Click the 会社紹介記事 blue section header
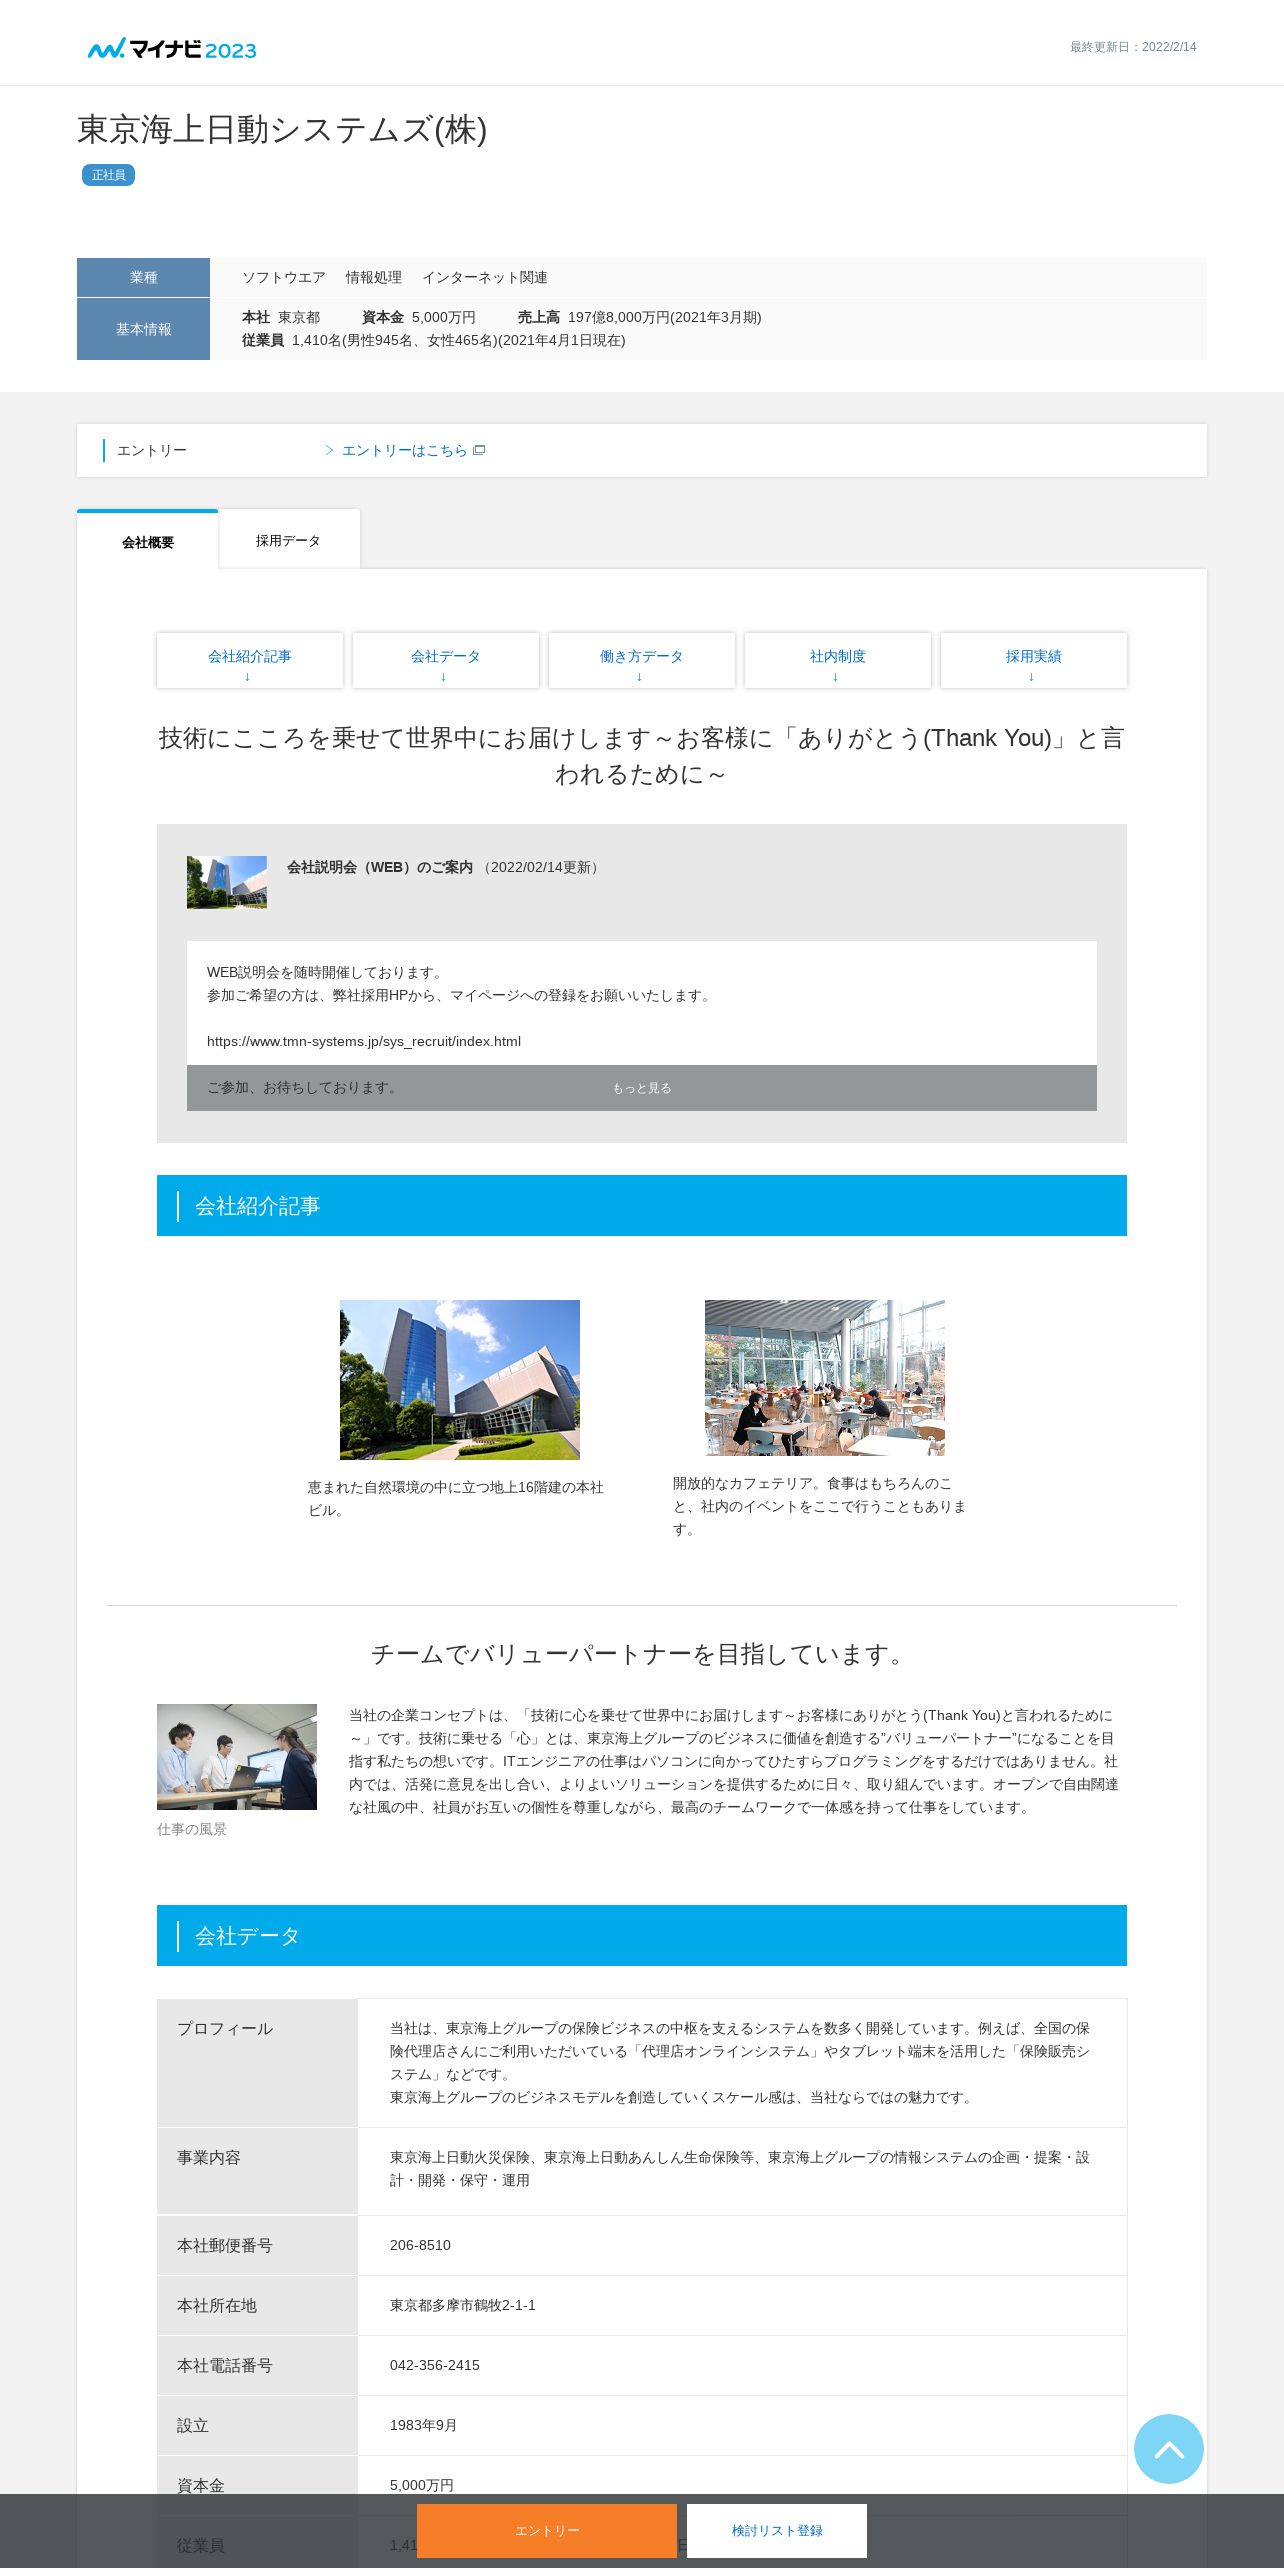Viewport: 1284px width, 2568px height. tap(642, 1206)
